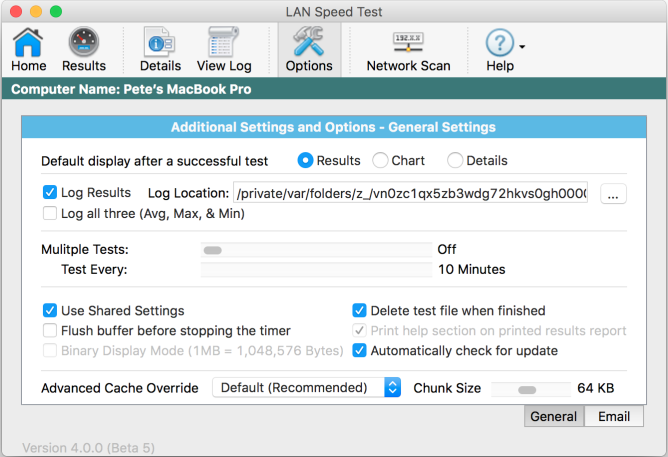Click the Multiple Tests slider handle
668x457 pixels.
tap(213, 250)
